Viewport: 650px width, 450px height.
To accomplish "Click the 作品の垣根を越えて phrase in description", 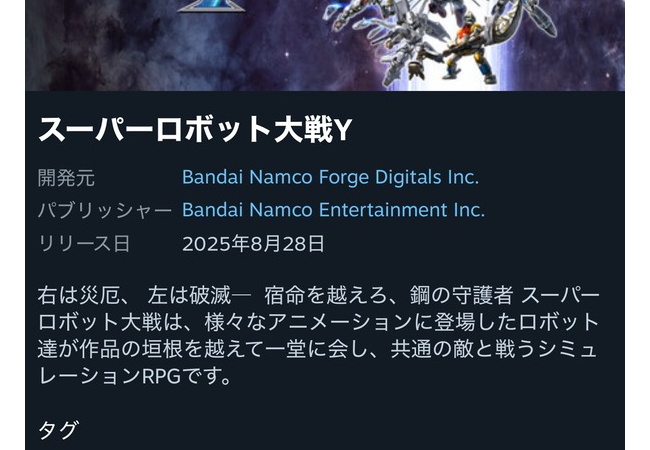I will [x=171, y=350].
